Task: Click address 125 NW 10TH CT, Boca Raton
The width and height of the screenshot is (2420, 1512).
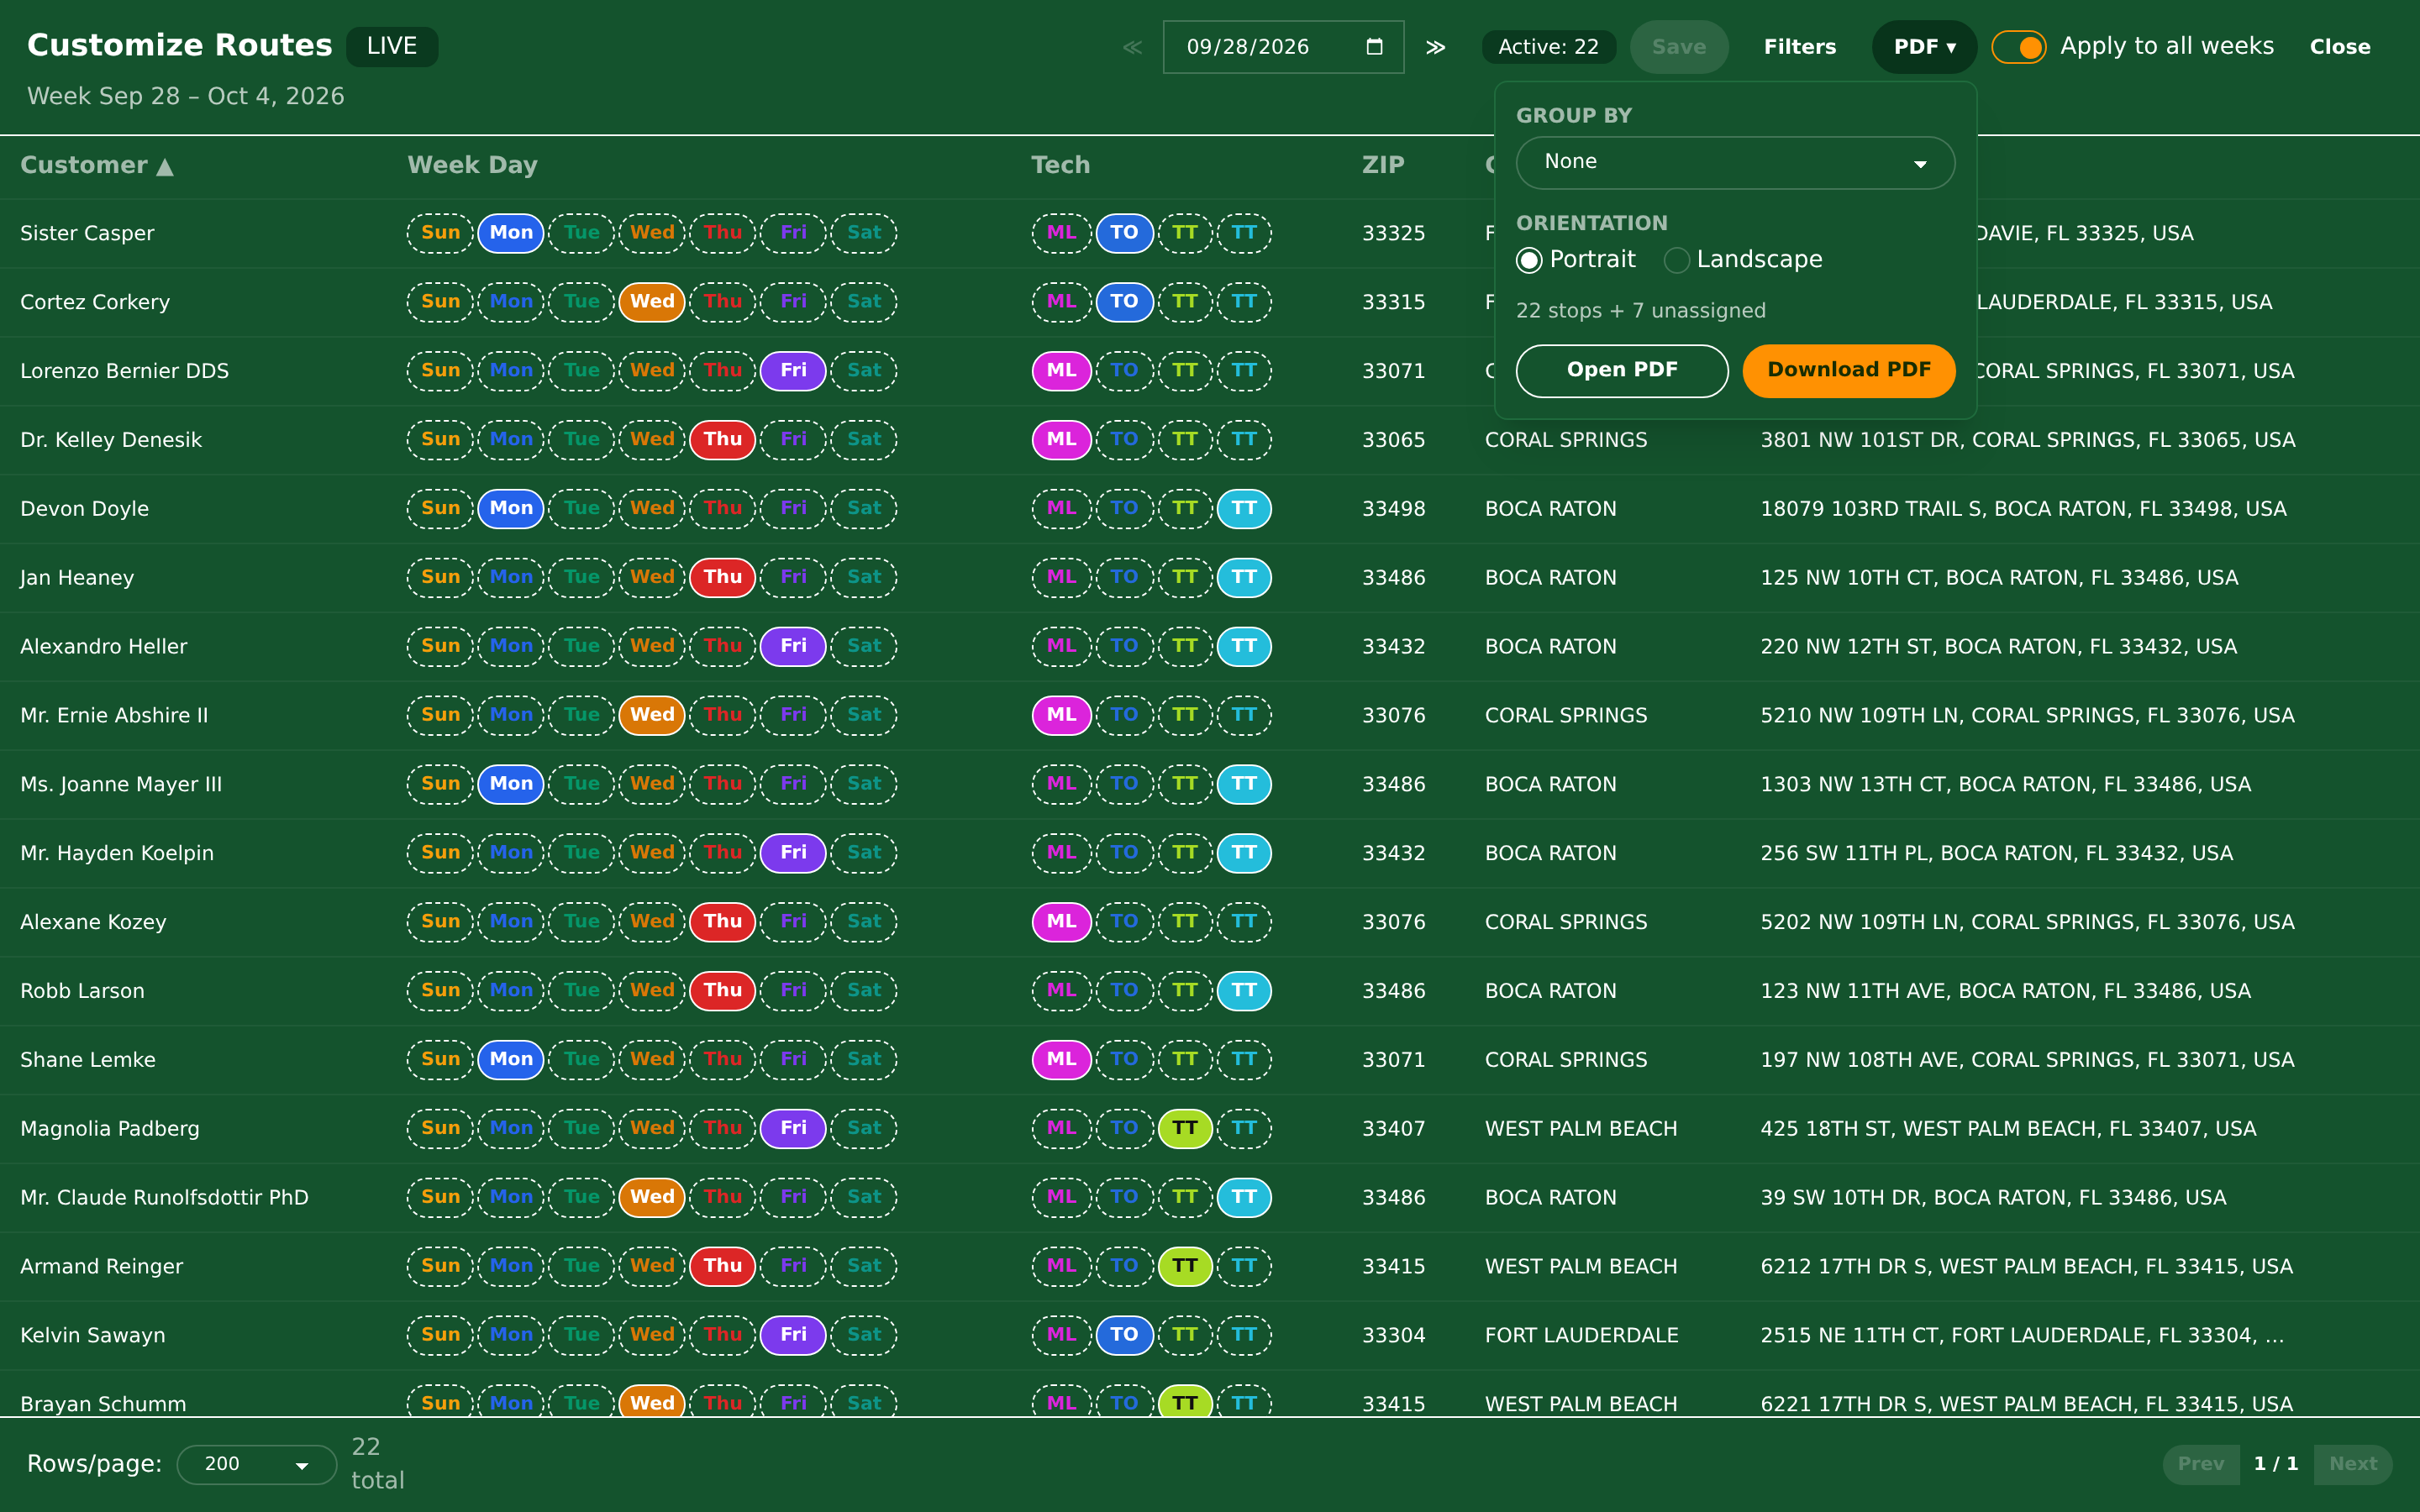Action: [1998, 578]
